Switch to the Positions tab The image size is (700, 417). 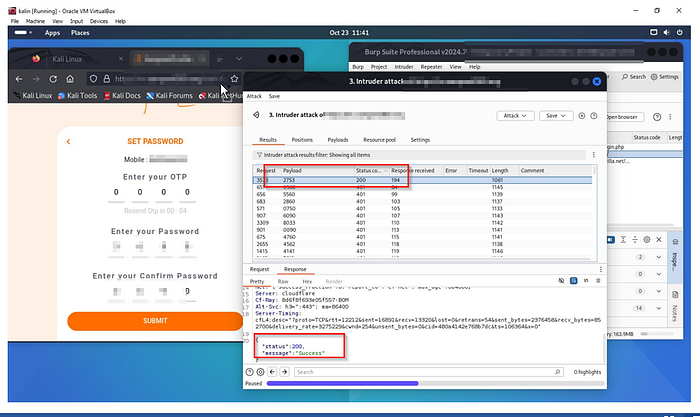(302, 140)
